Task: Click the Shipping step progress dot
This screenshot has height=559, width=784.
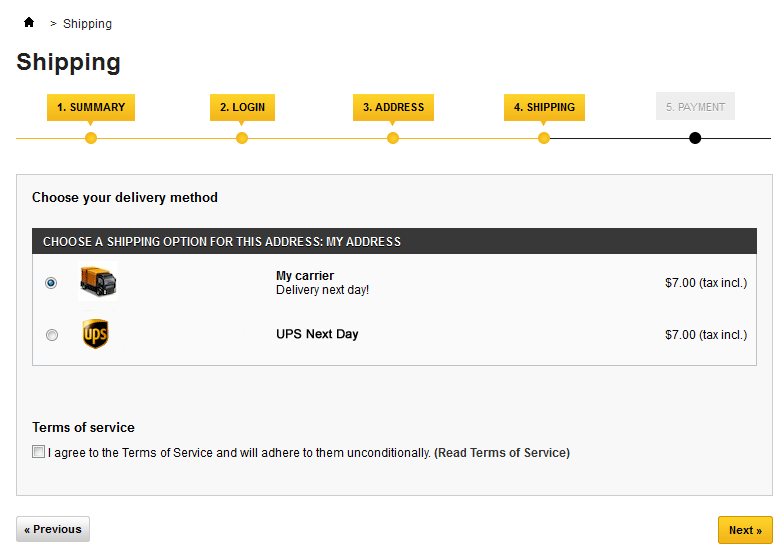Action: click(x=544, y=138)
